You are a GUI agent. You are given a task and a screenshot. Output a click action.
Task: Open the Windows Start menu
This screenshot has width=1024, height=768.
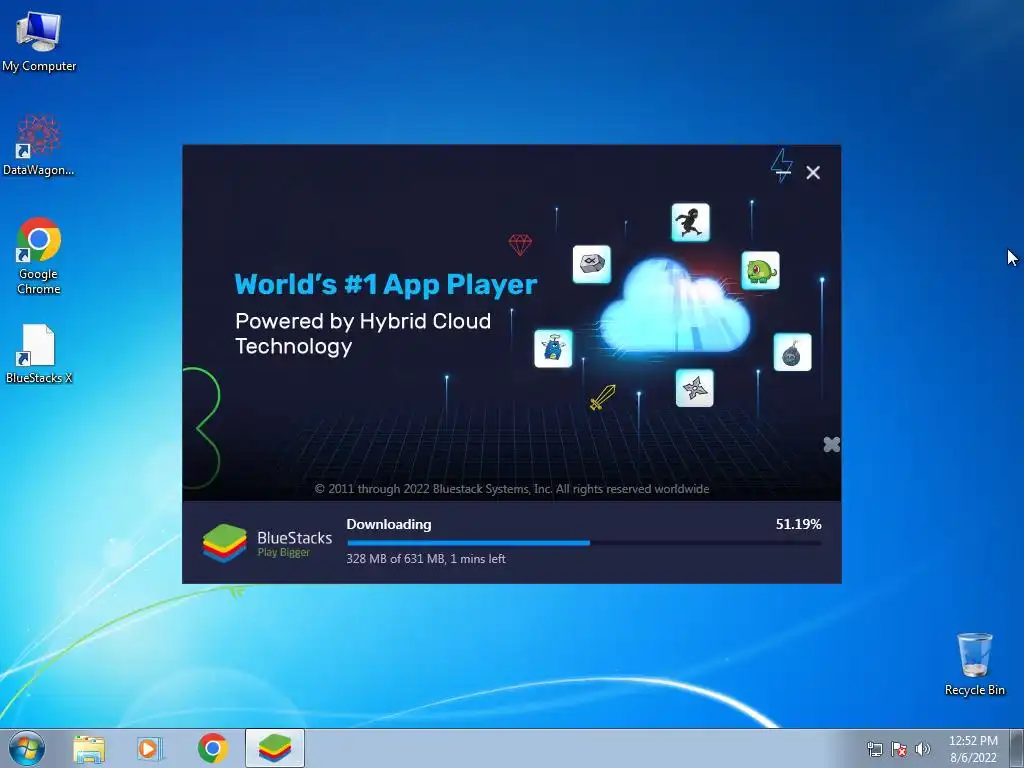point(27,748)
